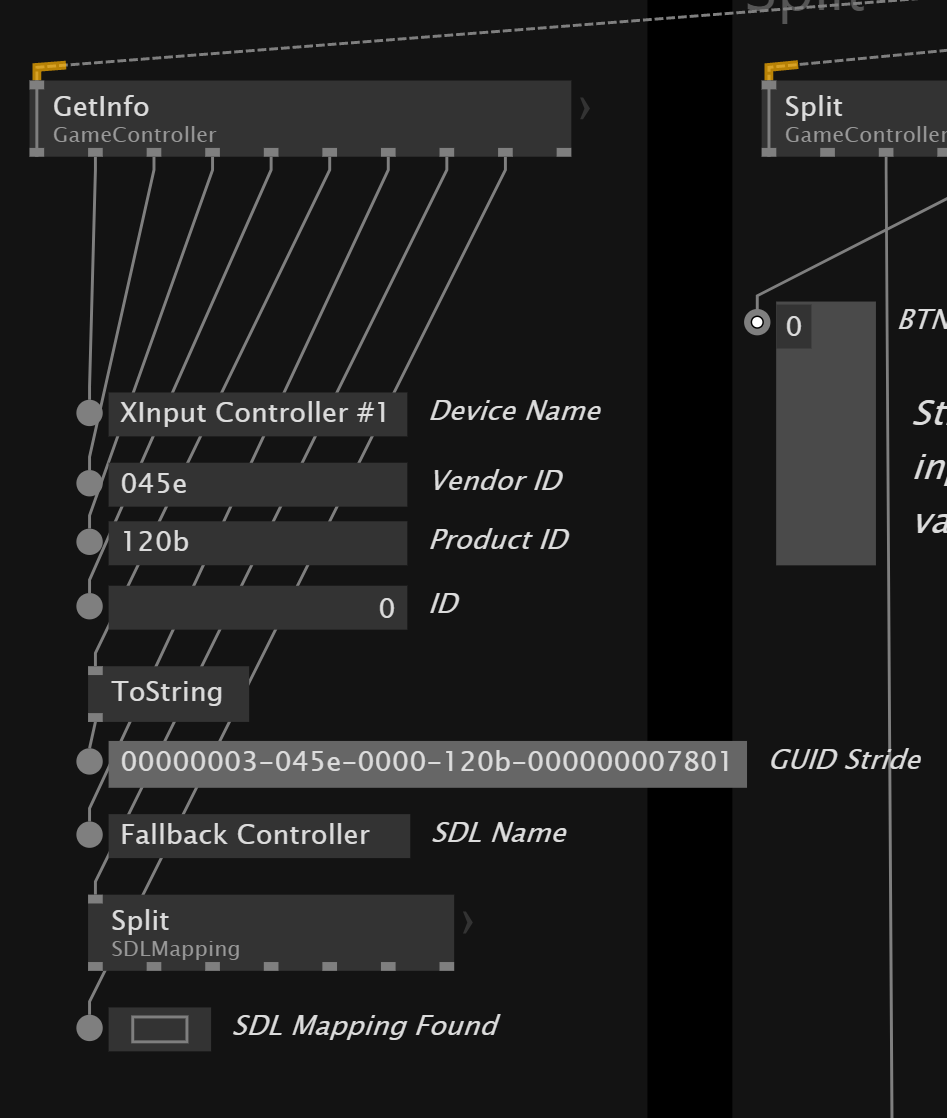Select the radio-style pin beside the BTN box

(x=757, y=322)
